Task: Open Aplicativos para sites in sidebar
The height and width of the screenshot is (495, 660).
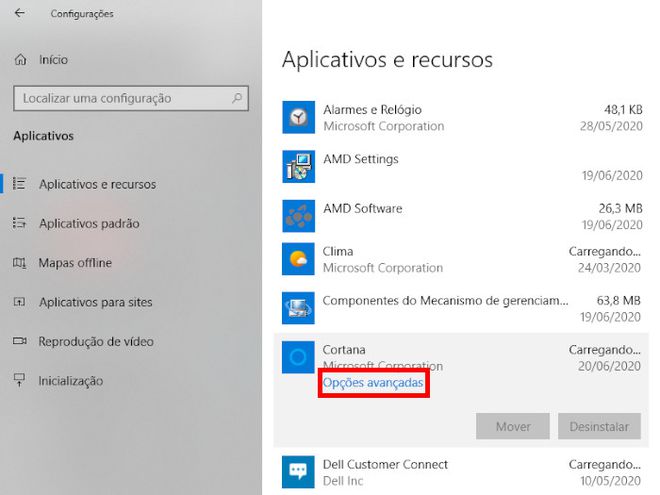Action: click(96, 302)
